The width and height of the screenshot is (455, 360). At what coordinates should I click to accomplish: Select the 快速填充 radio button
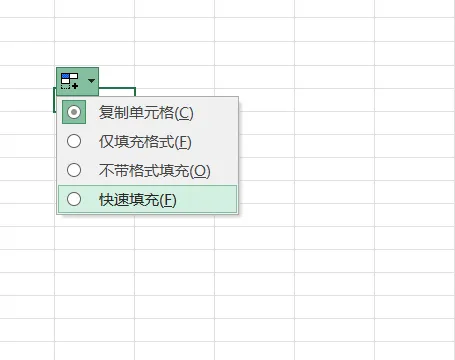[74, 199]
